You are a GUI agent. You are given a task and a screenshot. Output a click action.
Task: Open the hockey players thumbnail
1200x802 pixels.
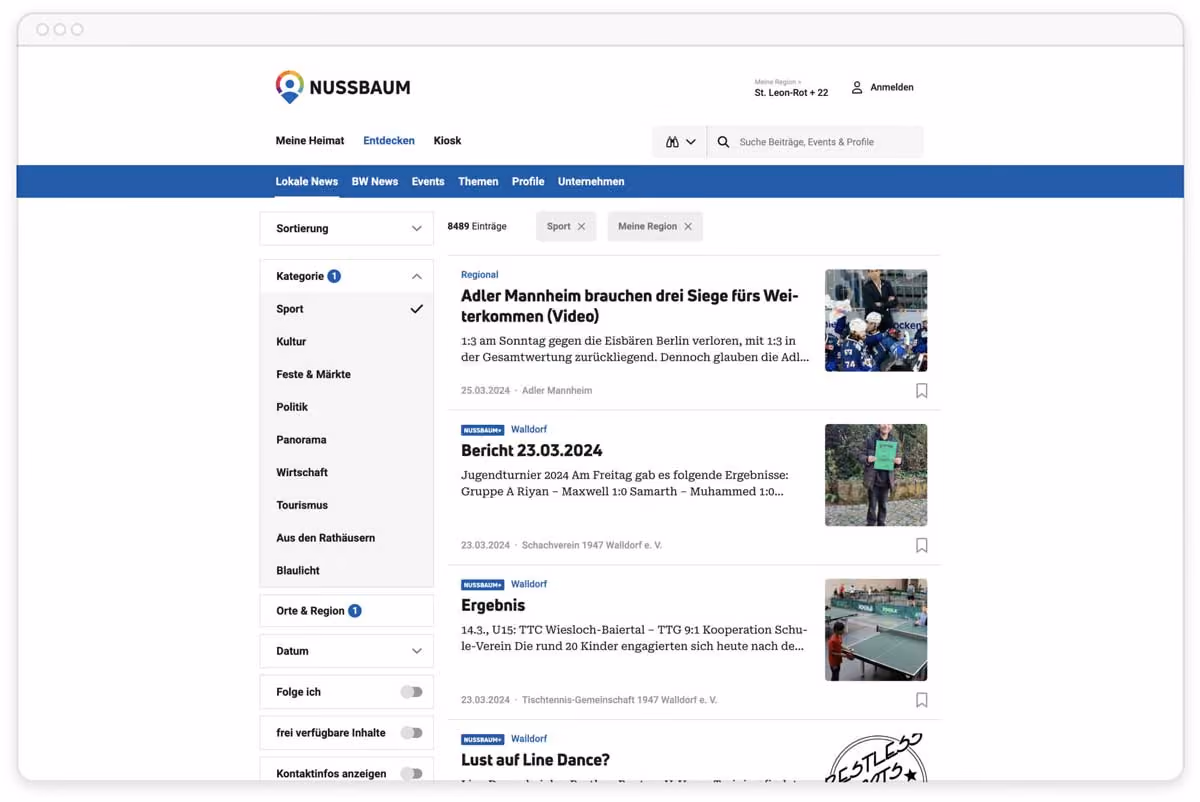(x=876, y=320)
